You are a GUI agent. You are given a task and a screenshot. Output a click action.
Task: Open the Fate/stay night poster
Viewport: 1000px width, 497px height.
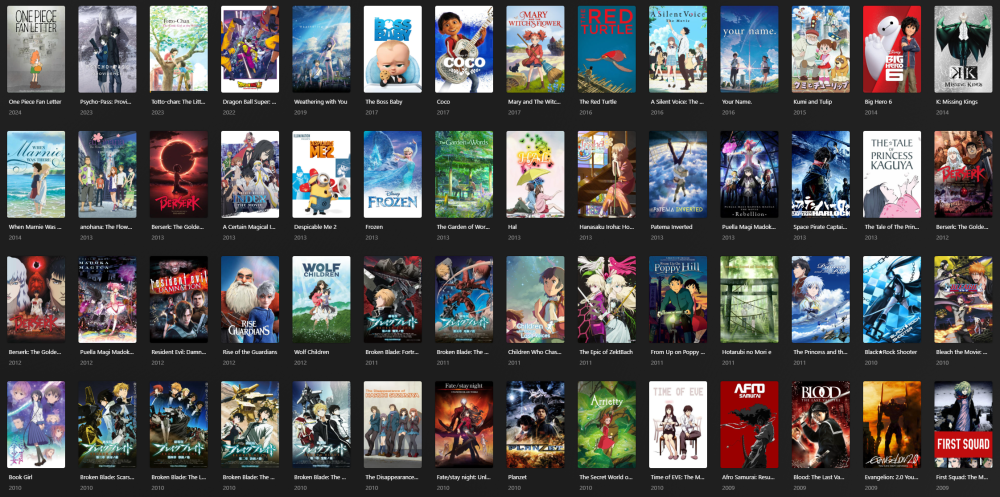coord(464,424)
